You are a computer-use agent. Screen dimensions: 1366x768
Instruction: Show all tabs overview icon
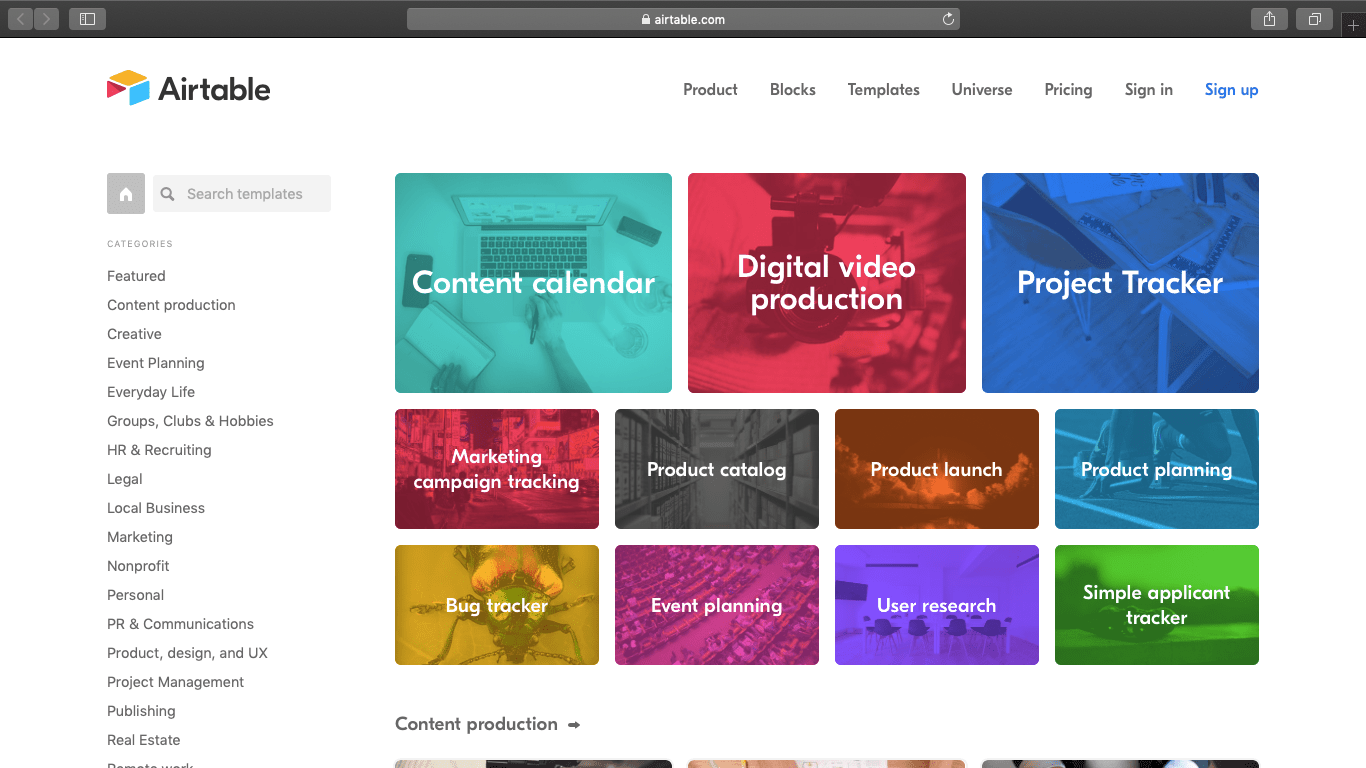tap(1314, 19)
